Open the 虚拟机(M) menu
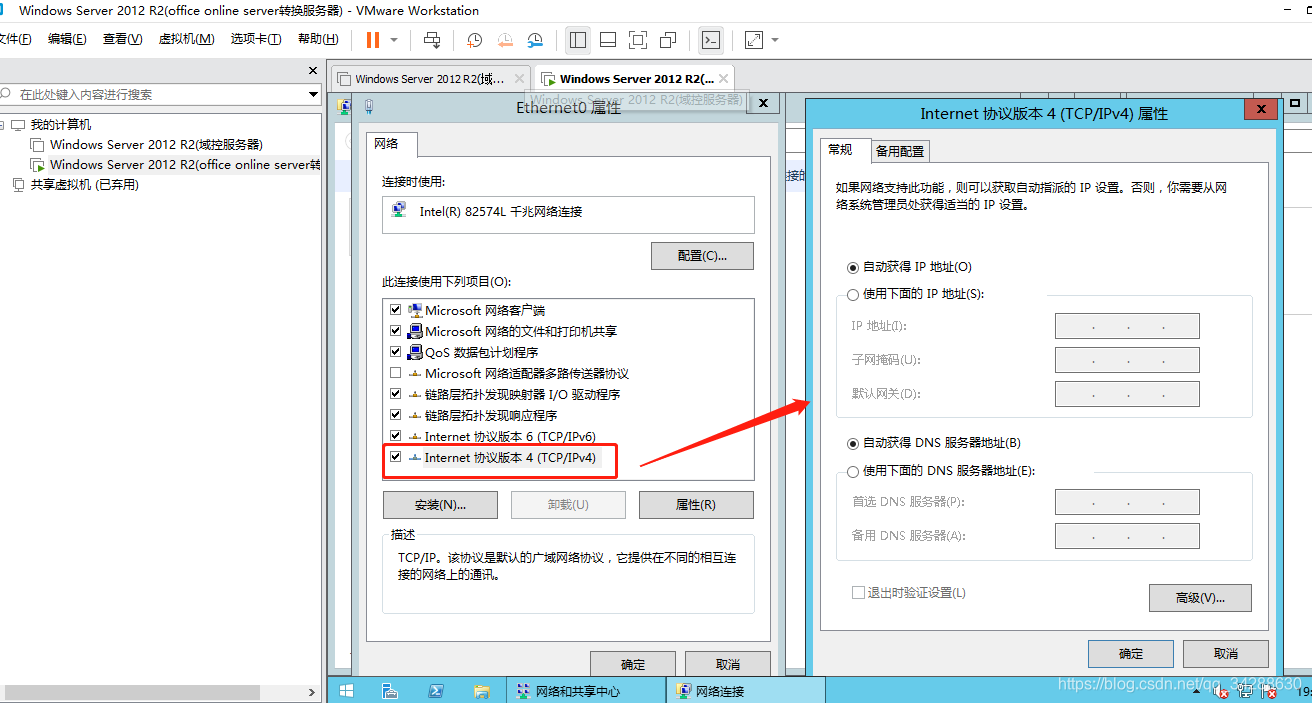 (x=186, y=39)
